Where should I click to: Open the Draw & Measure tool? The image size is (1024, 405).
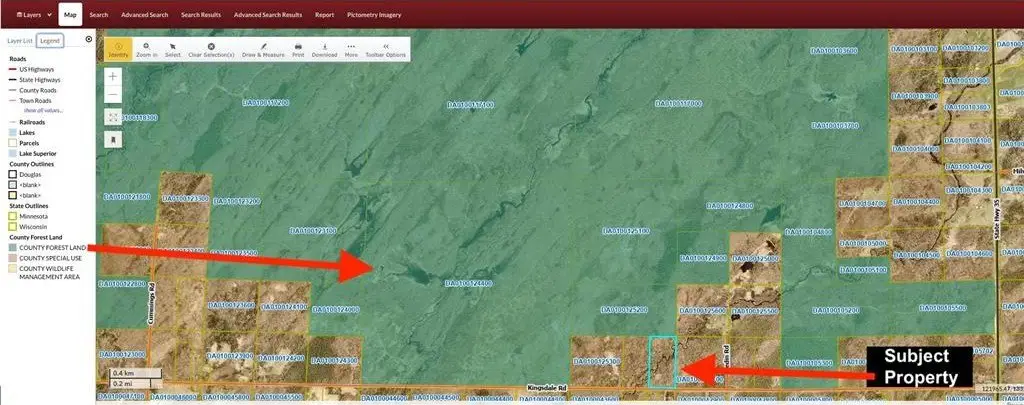264,49
